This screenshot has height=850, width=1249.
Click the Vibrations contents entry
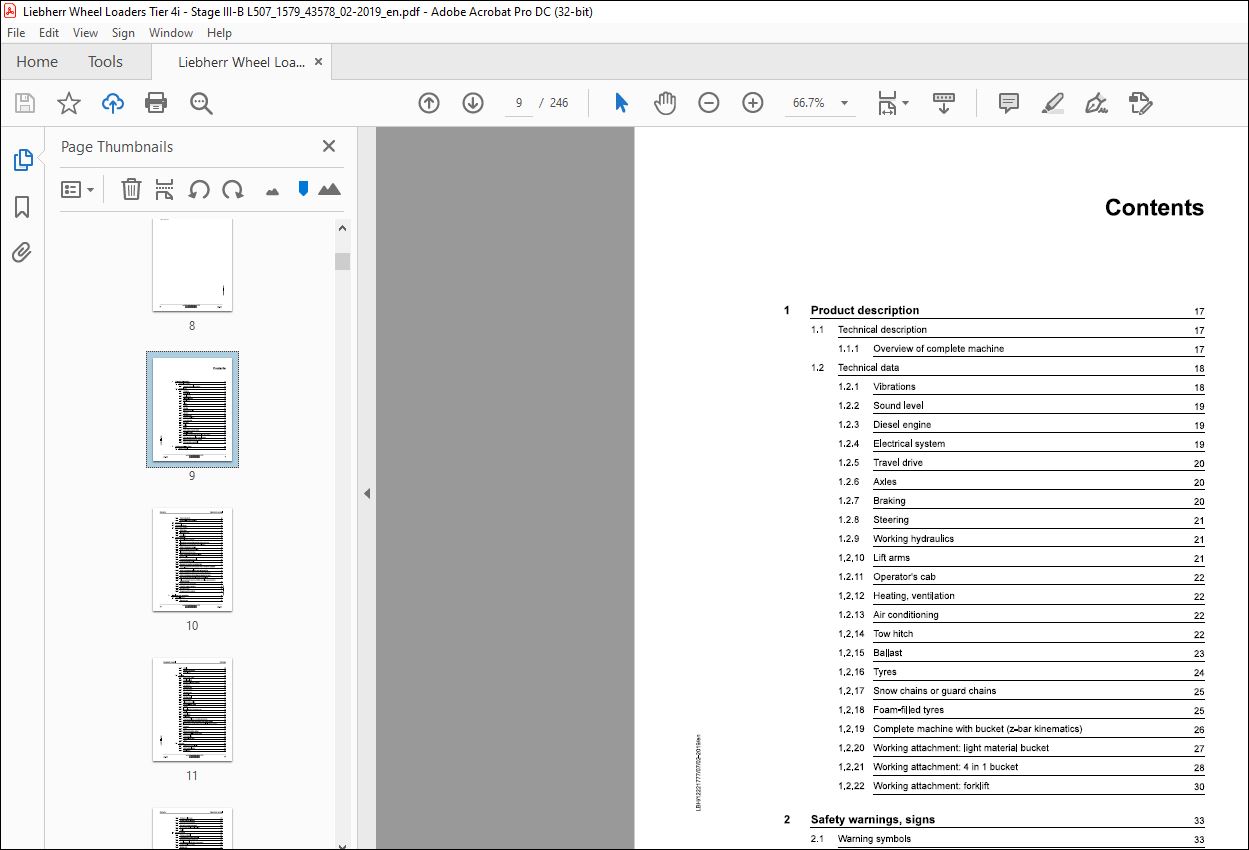(x=894, y=386)
